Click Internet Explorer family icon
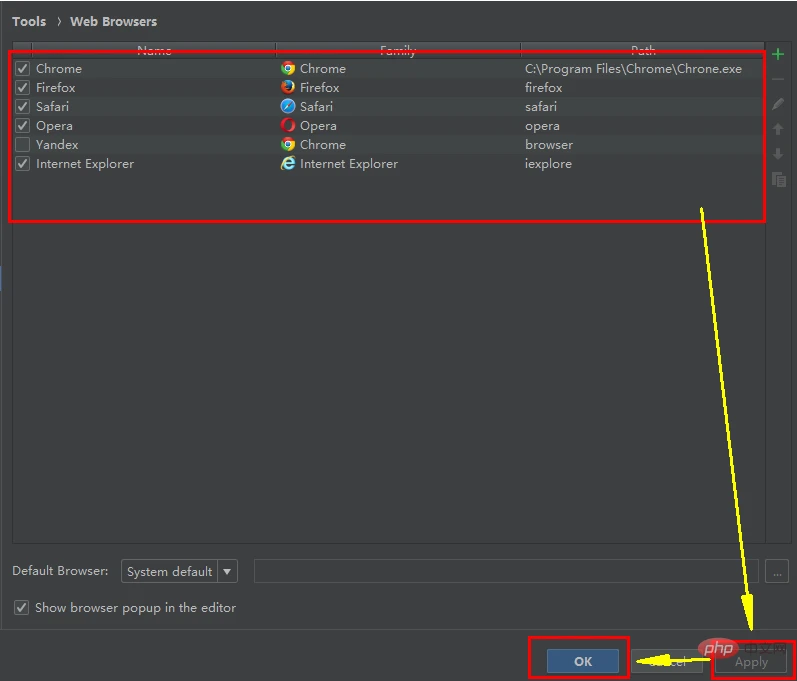Image resolution: width=797 pixels, height=681 pixels. [x=288, y=163]
